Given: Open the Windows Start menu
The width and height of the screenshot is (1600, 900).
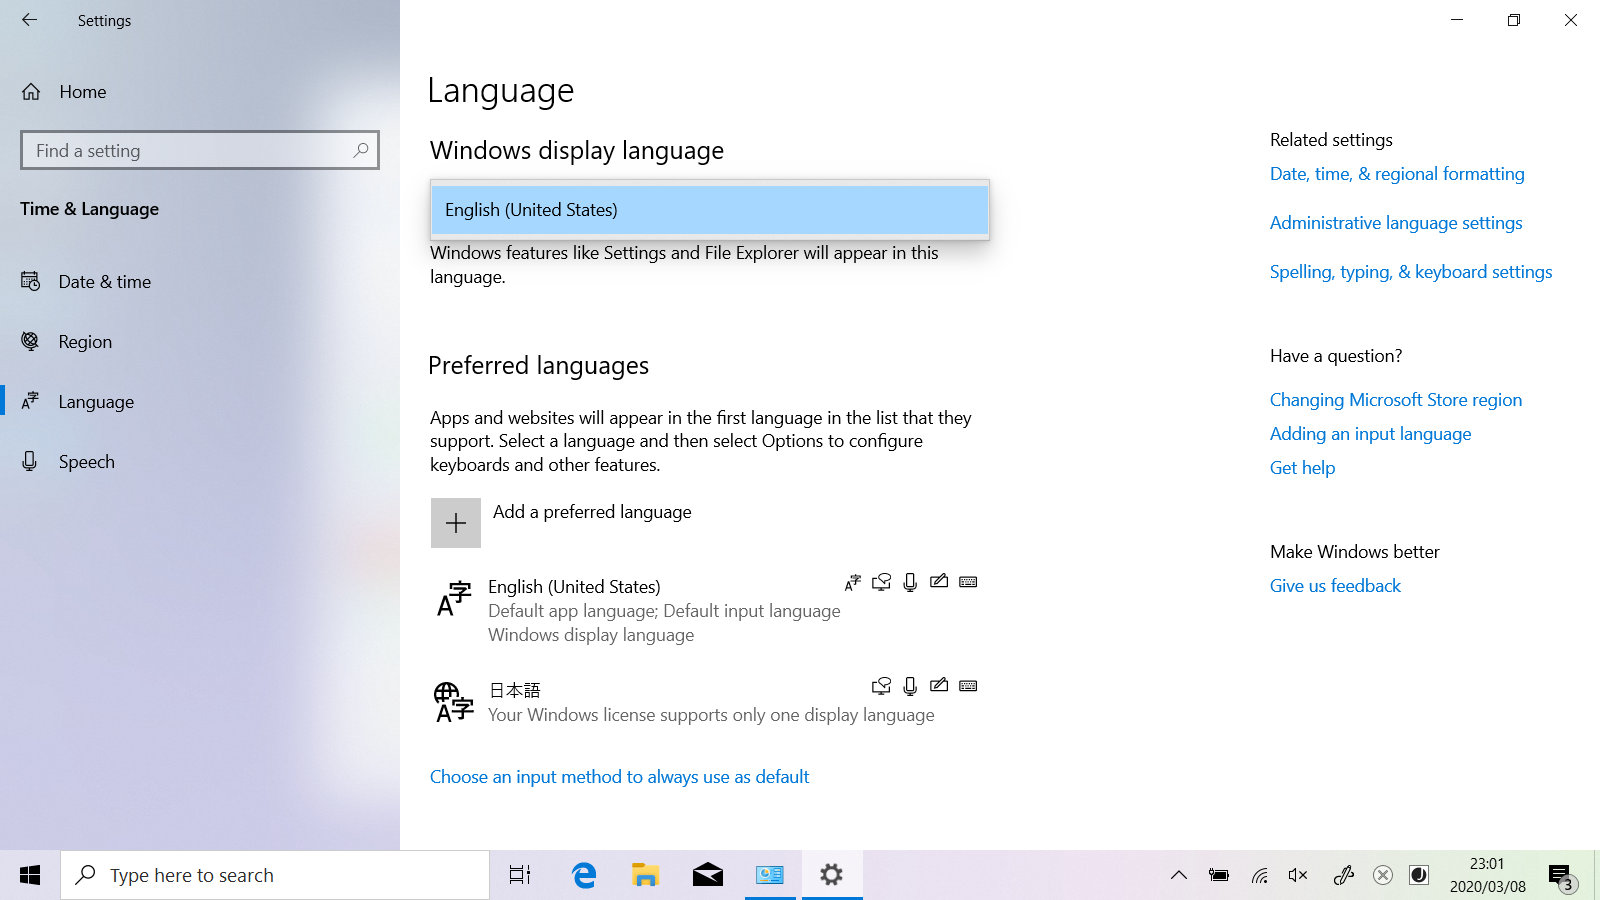Looking at the screenshot, I should pos(30,875).
